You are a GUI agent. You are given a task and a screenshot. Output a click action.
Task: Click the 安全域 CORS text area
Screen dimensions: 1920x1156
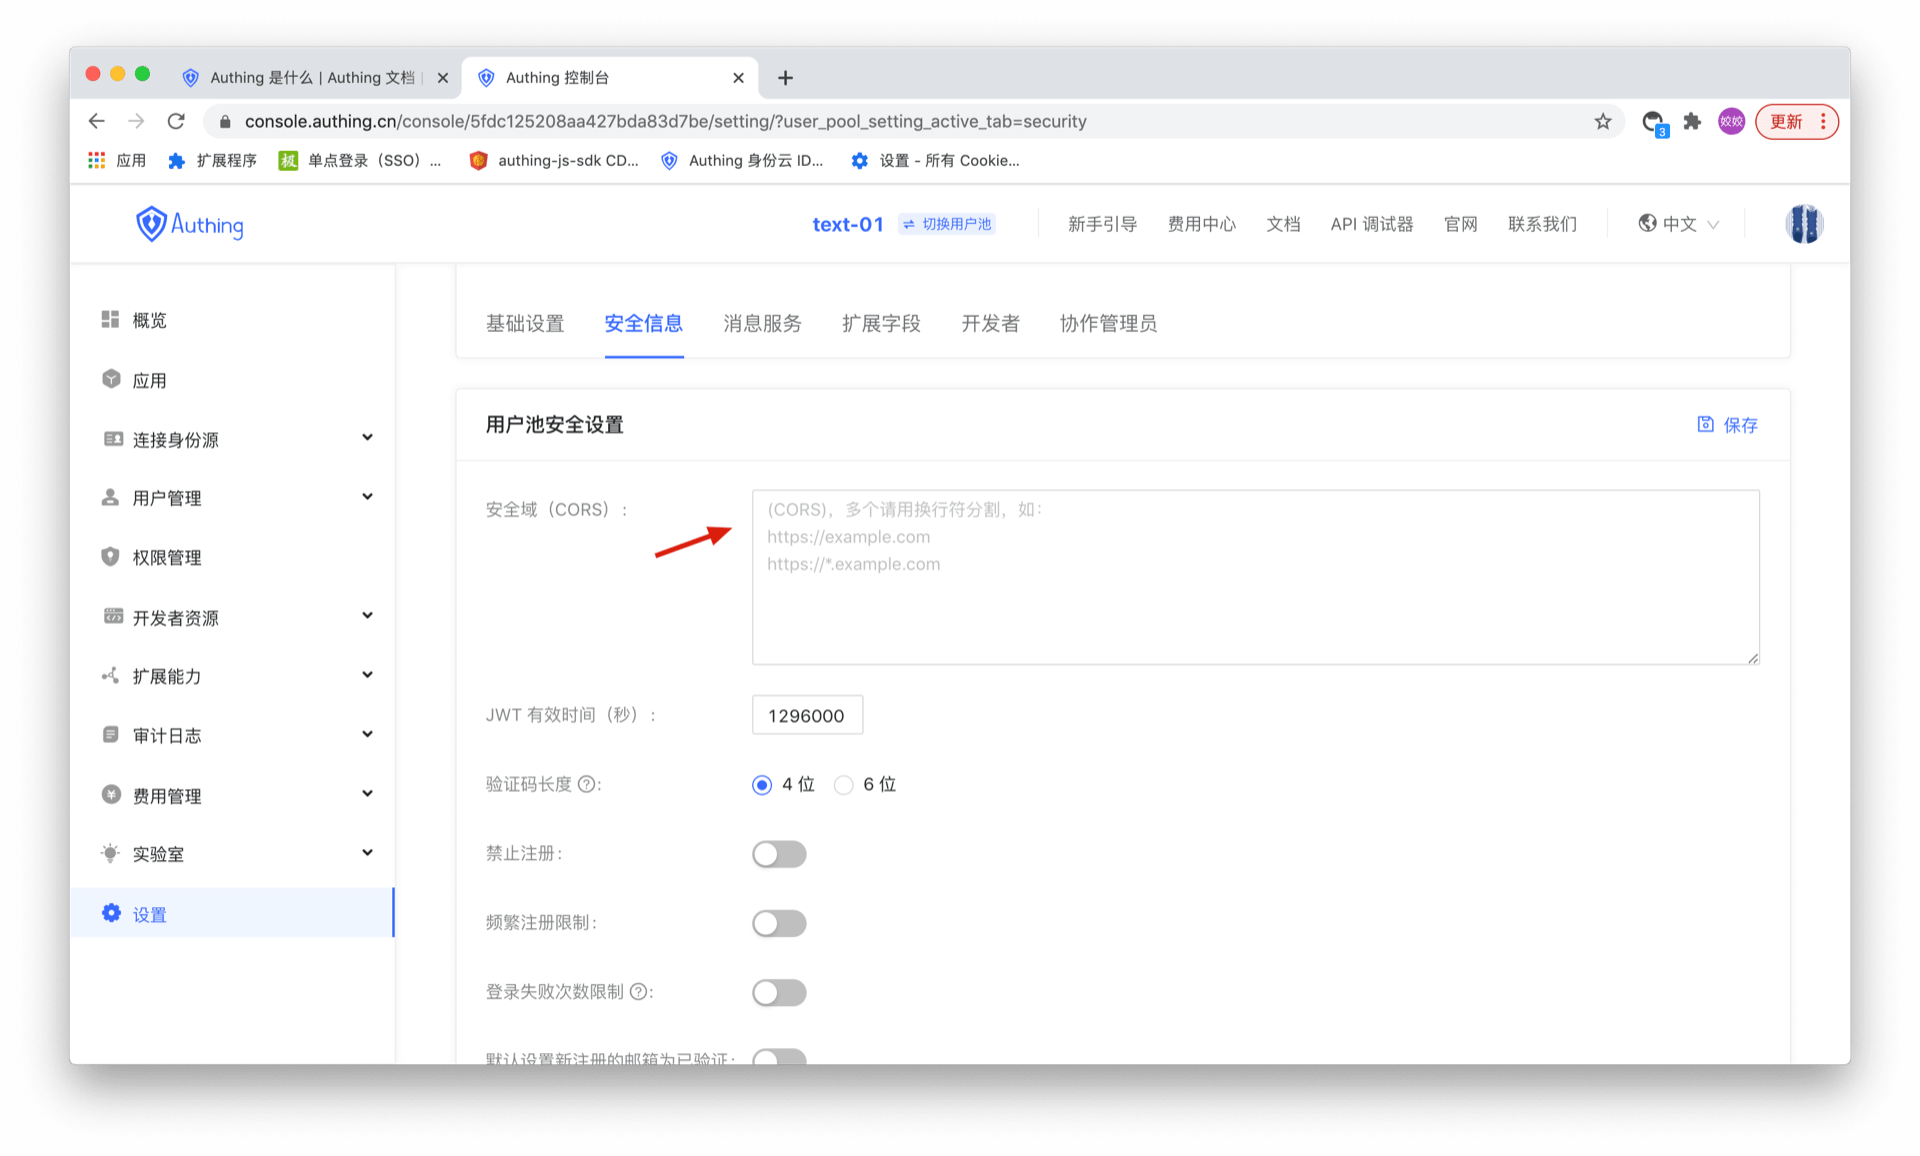(1255, 577)
